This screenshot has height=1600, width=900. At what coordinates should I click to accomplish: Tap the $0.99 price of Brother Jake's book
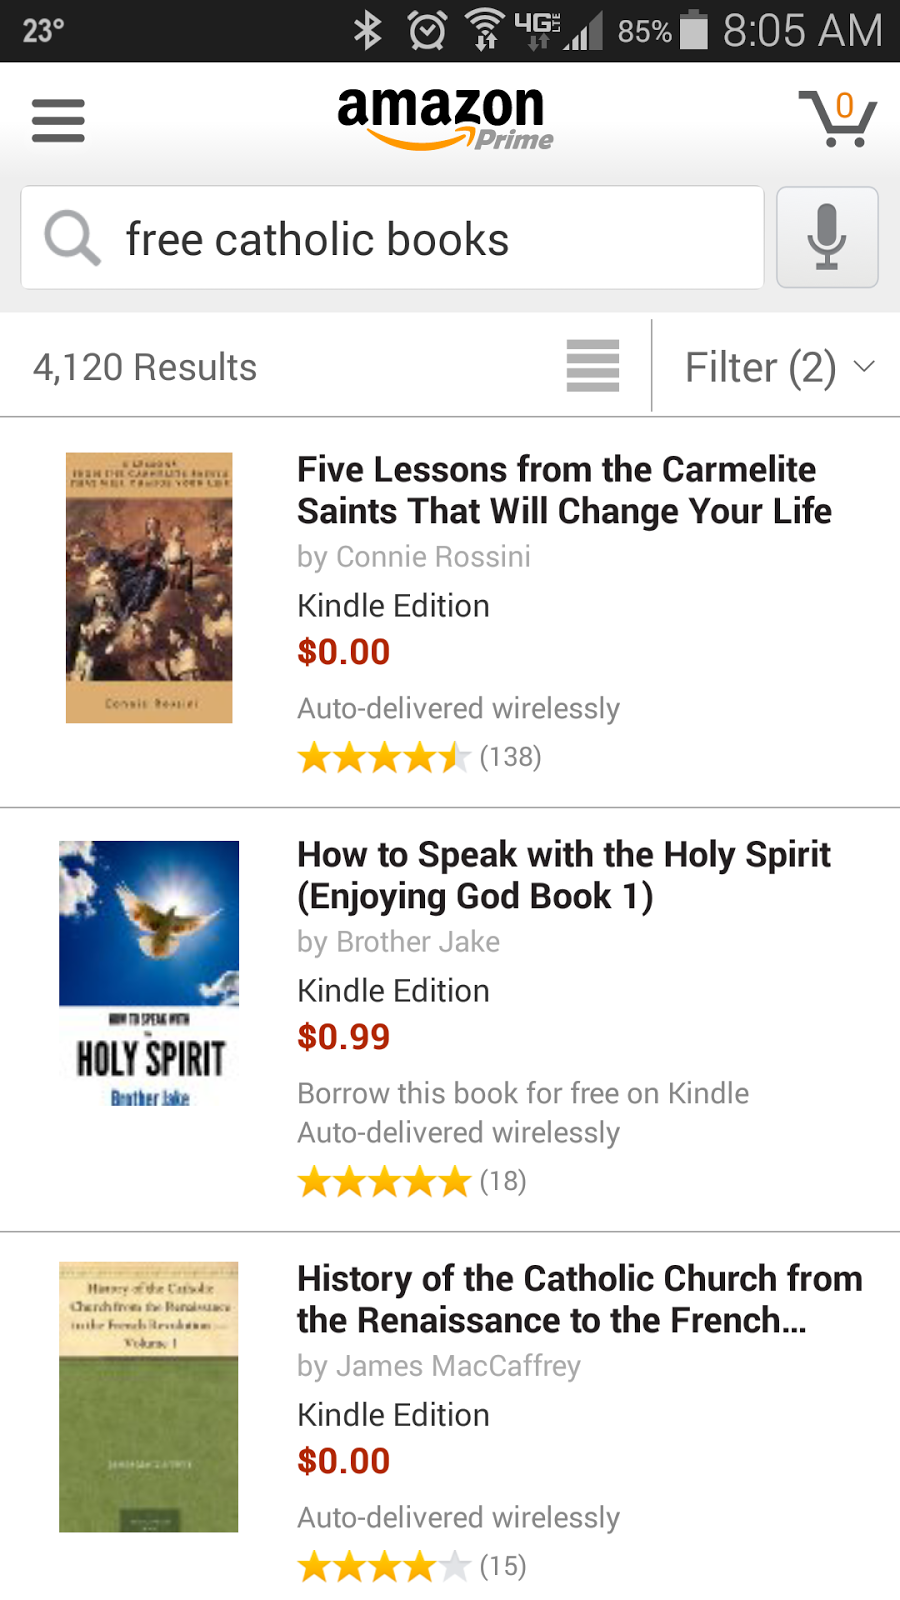[344, 1037]
